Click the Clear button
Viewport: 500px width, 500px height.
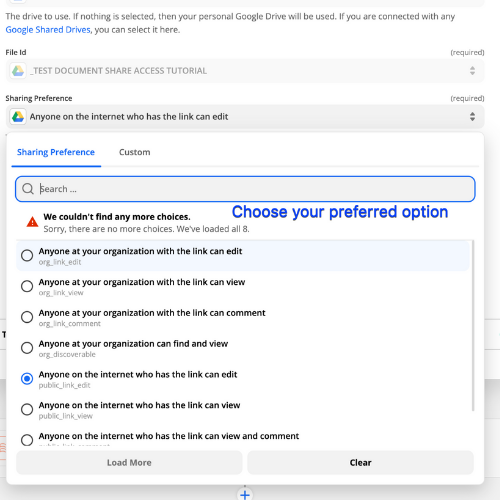click(360, 463)
